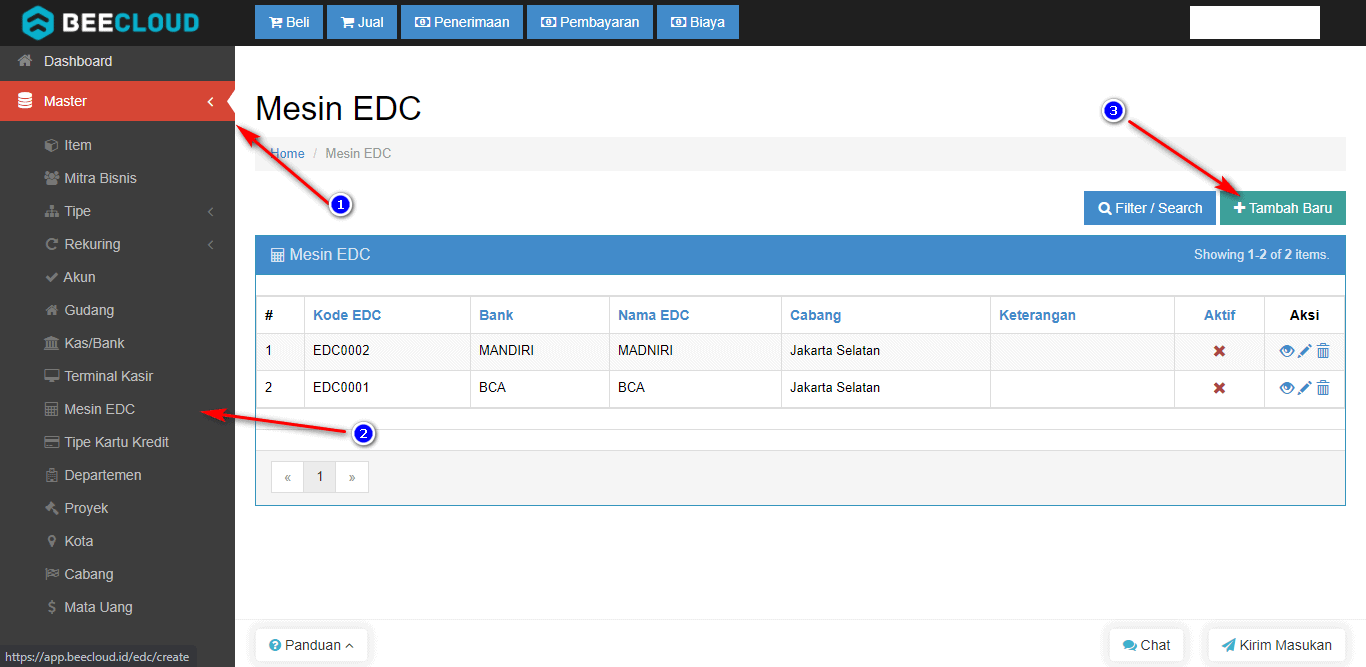Viewport: 1366px width, 667px height.
Task: Toggle Aktif status for EDC0002
Action: [x=1219, y=351]
